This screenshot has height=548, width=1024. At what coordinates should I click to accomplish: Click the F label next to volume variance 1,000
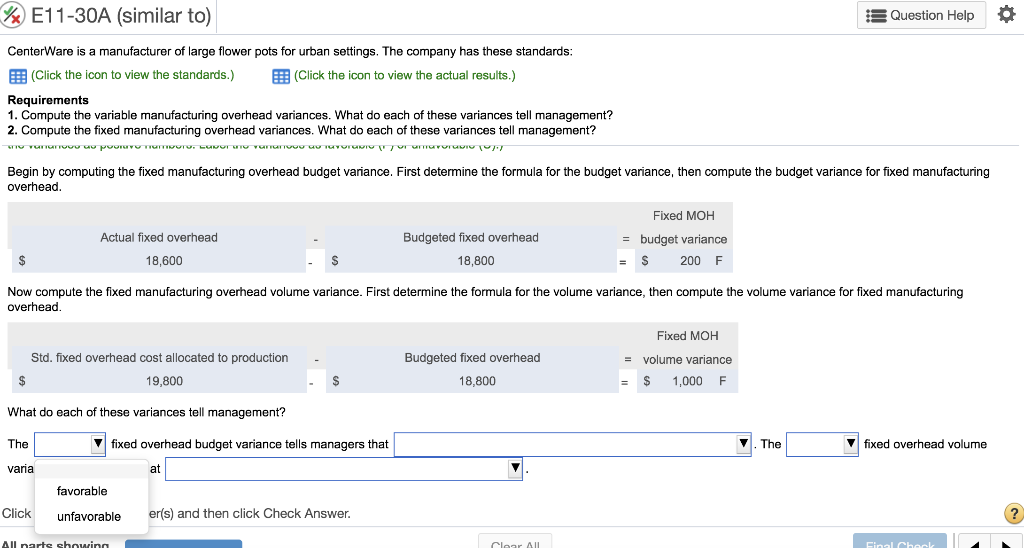coord(722,381)
